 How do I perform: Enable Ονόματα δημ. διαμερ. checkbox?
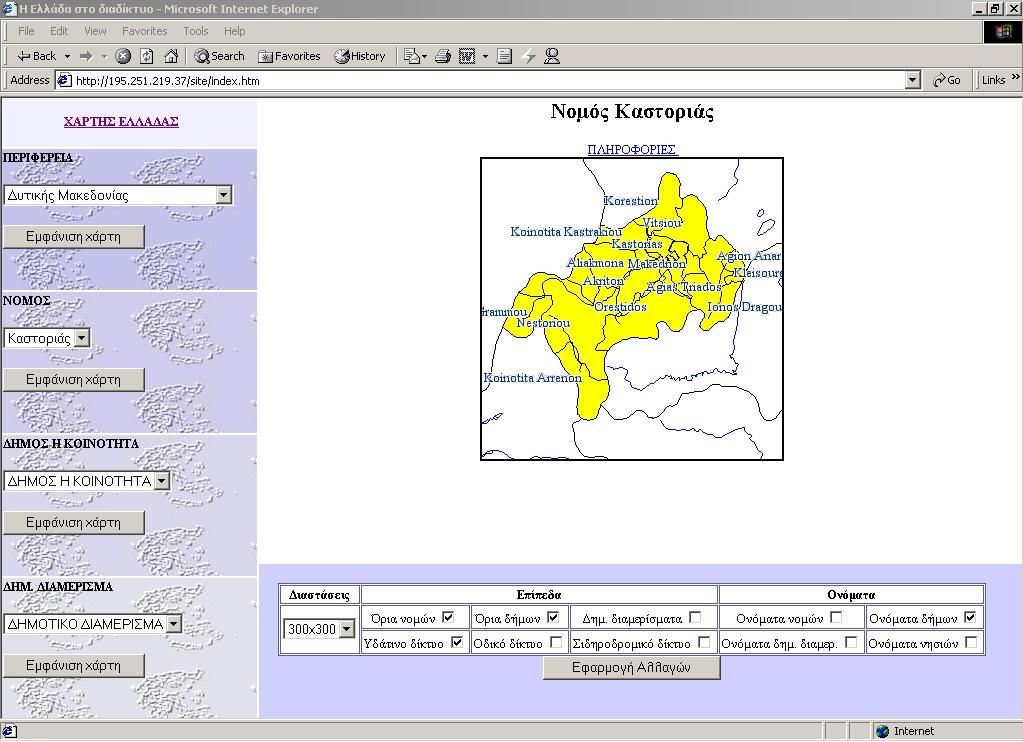tap(851, 642)
